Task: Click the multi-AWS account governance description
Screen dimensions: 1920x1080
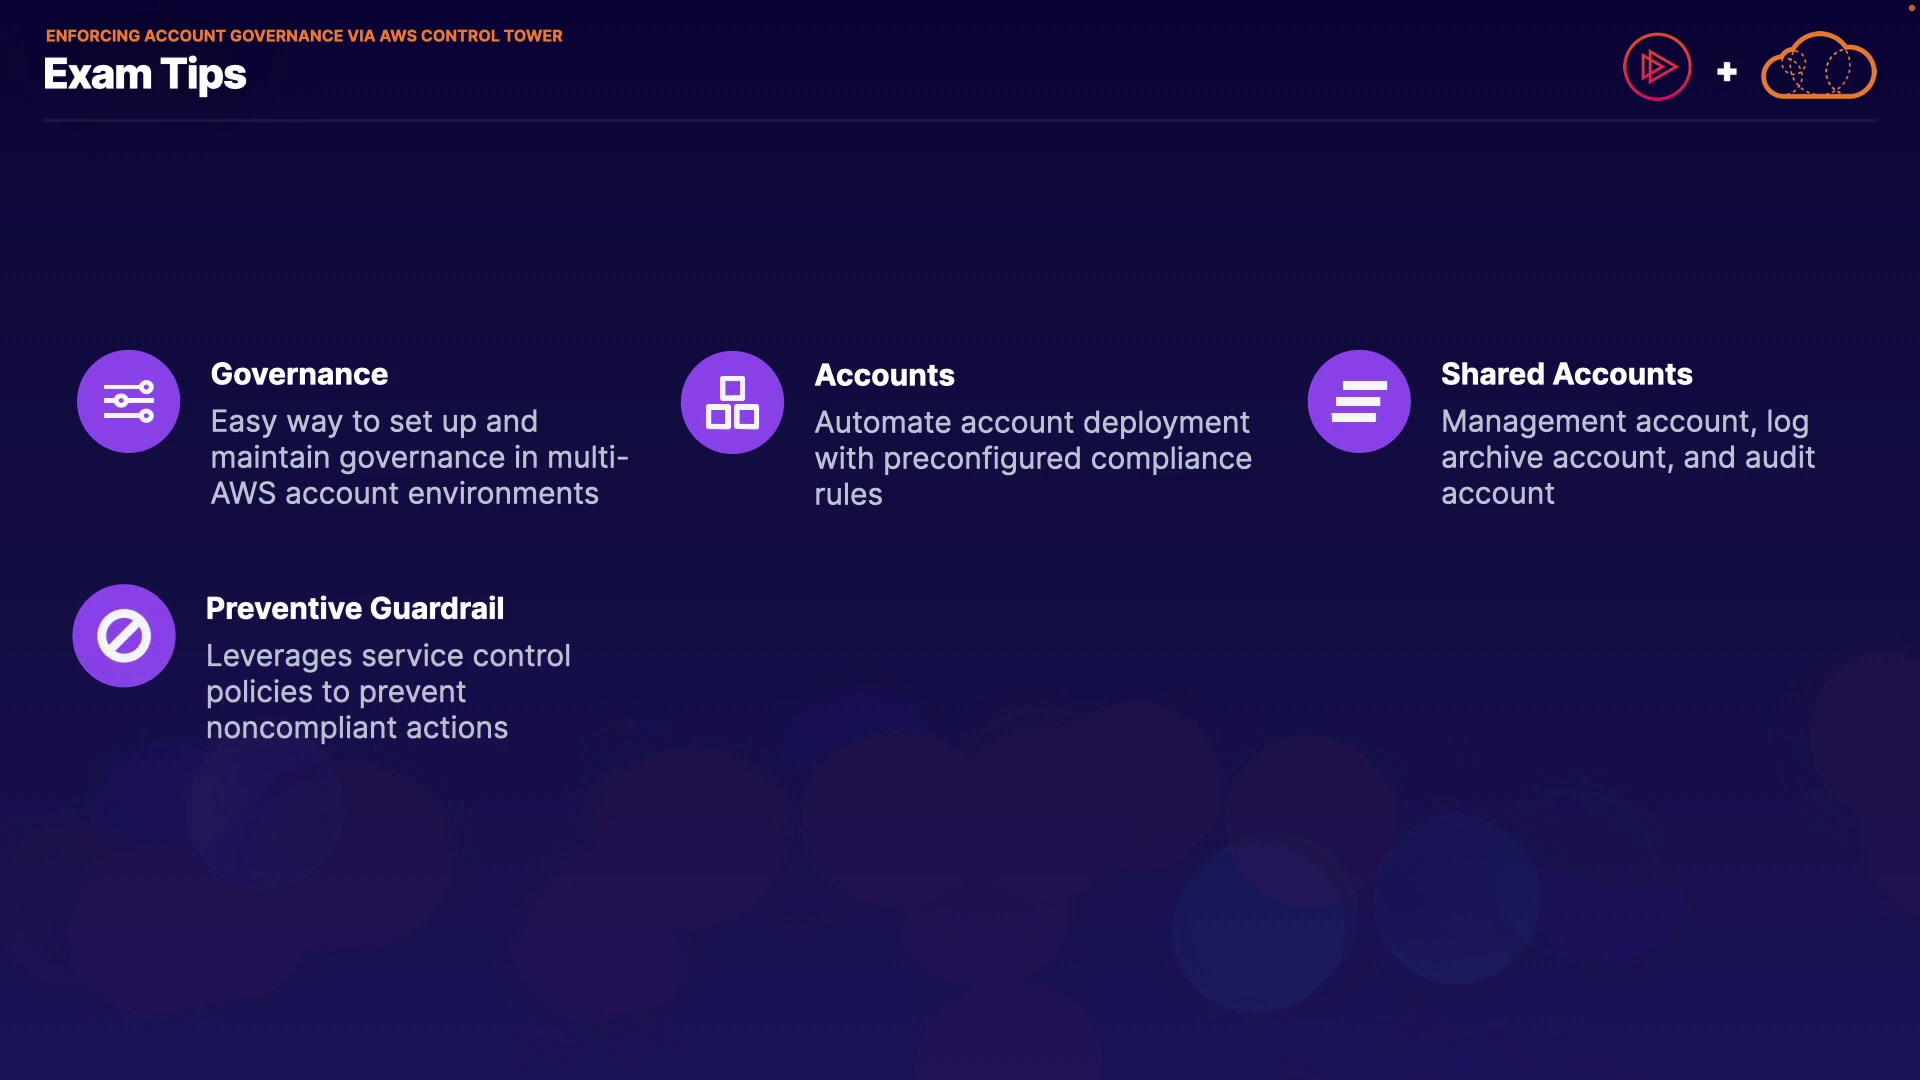Action: [419, 457]
